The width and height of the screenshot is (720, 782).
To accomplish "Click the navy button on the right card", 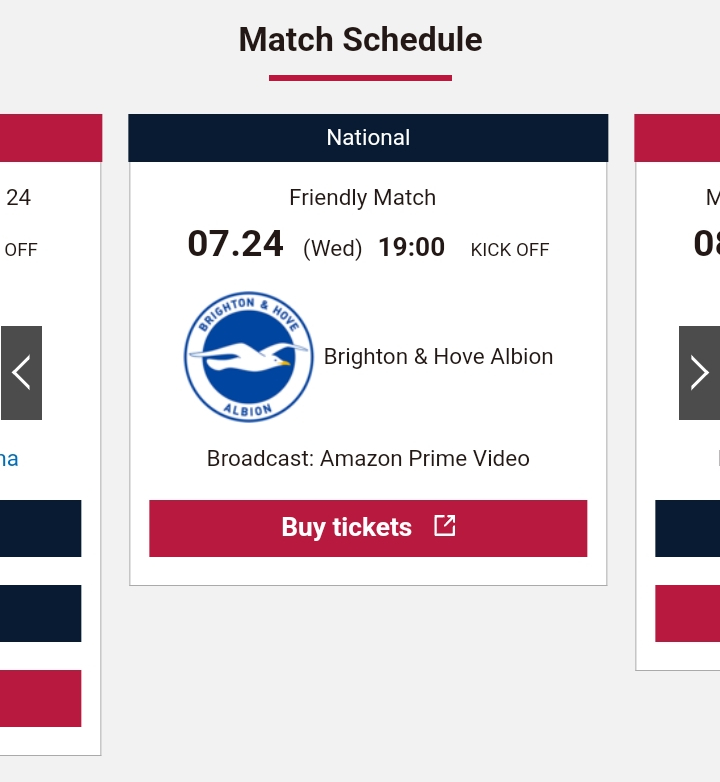I will pos(688,528).
